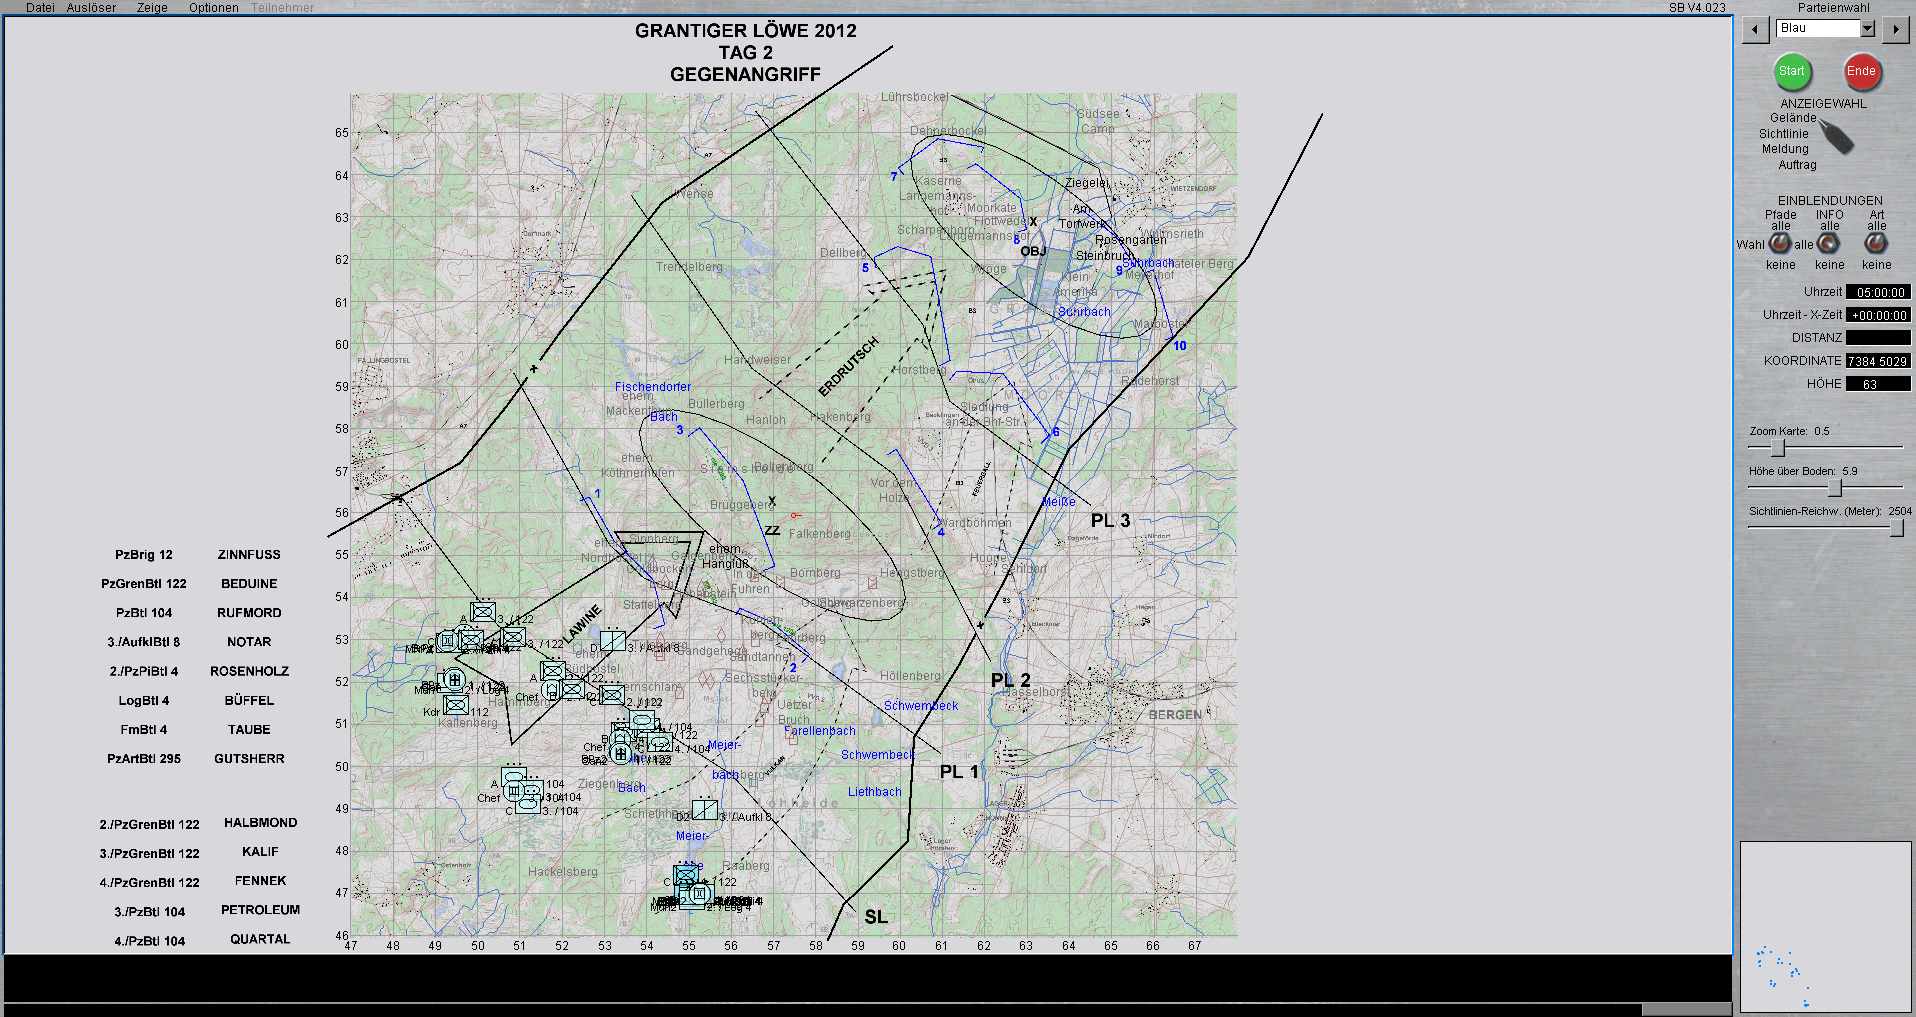The width and height of the screenshot is (1916, 1017).
Task: Click the C 2./122 mechanized infantry icon
Action: pyautogui.click(x=613, y=695)
